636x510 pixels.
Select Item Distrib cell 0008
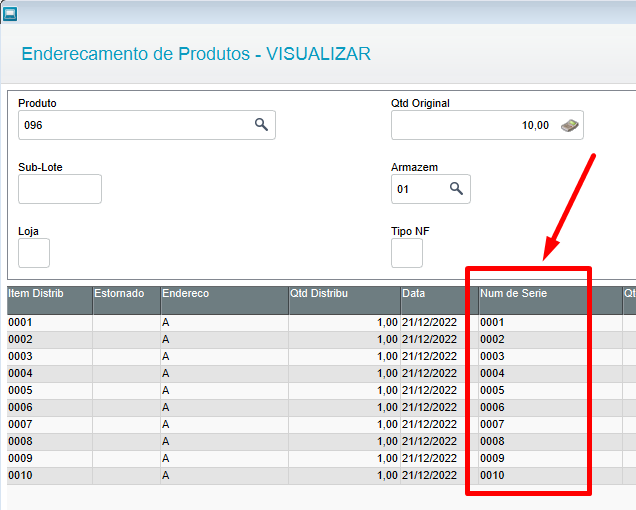[x=50, y=442]
